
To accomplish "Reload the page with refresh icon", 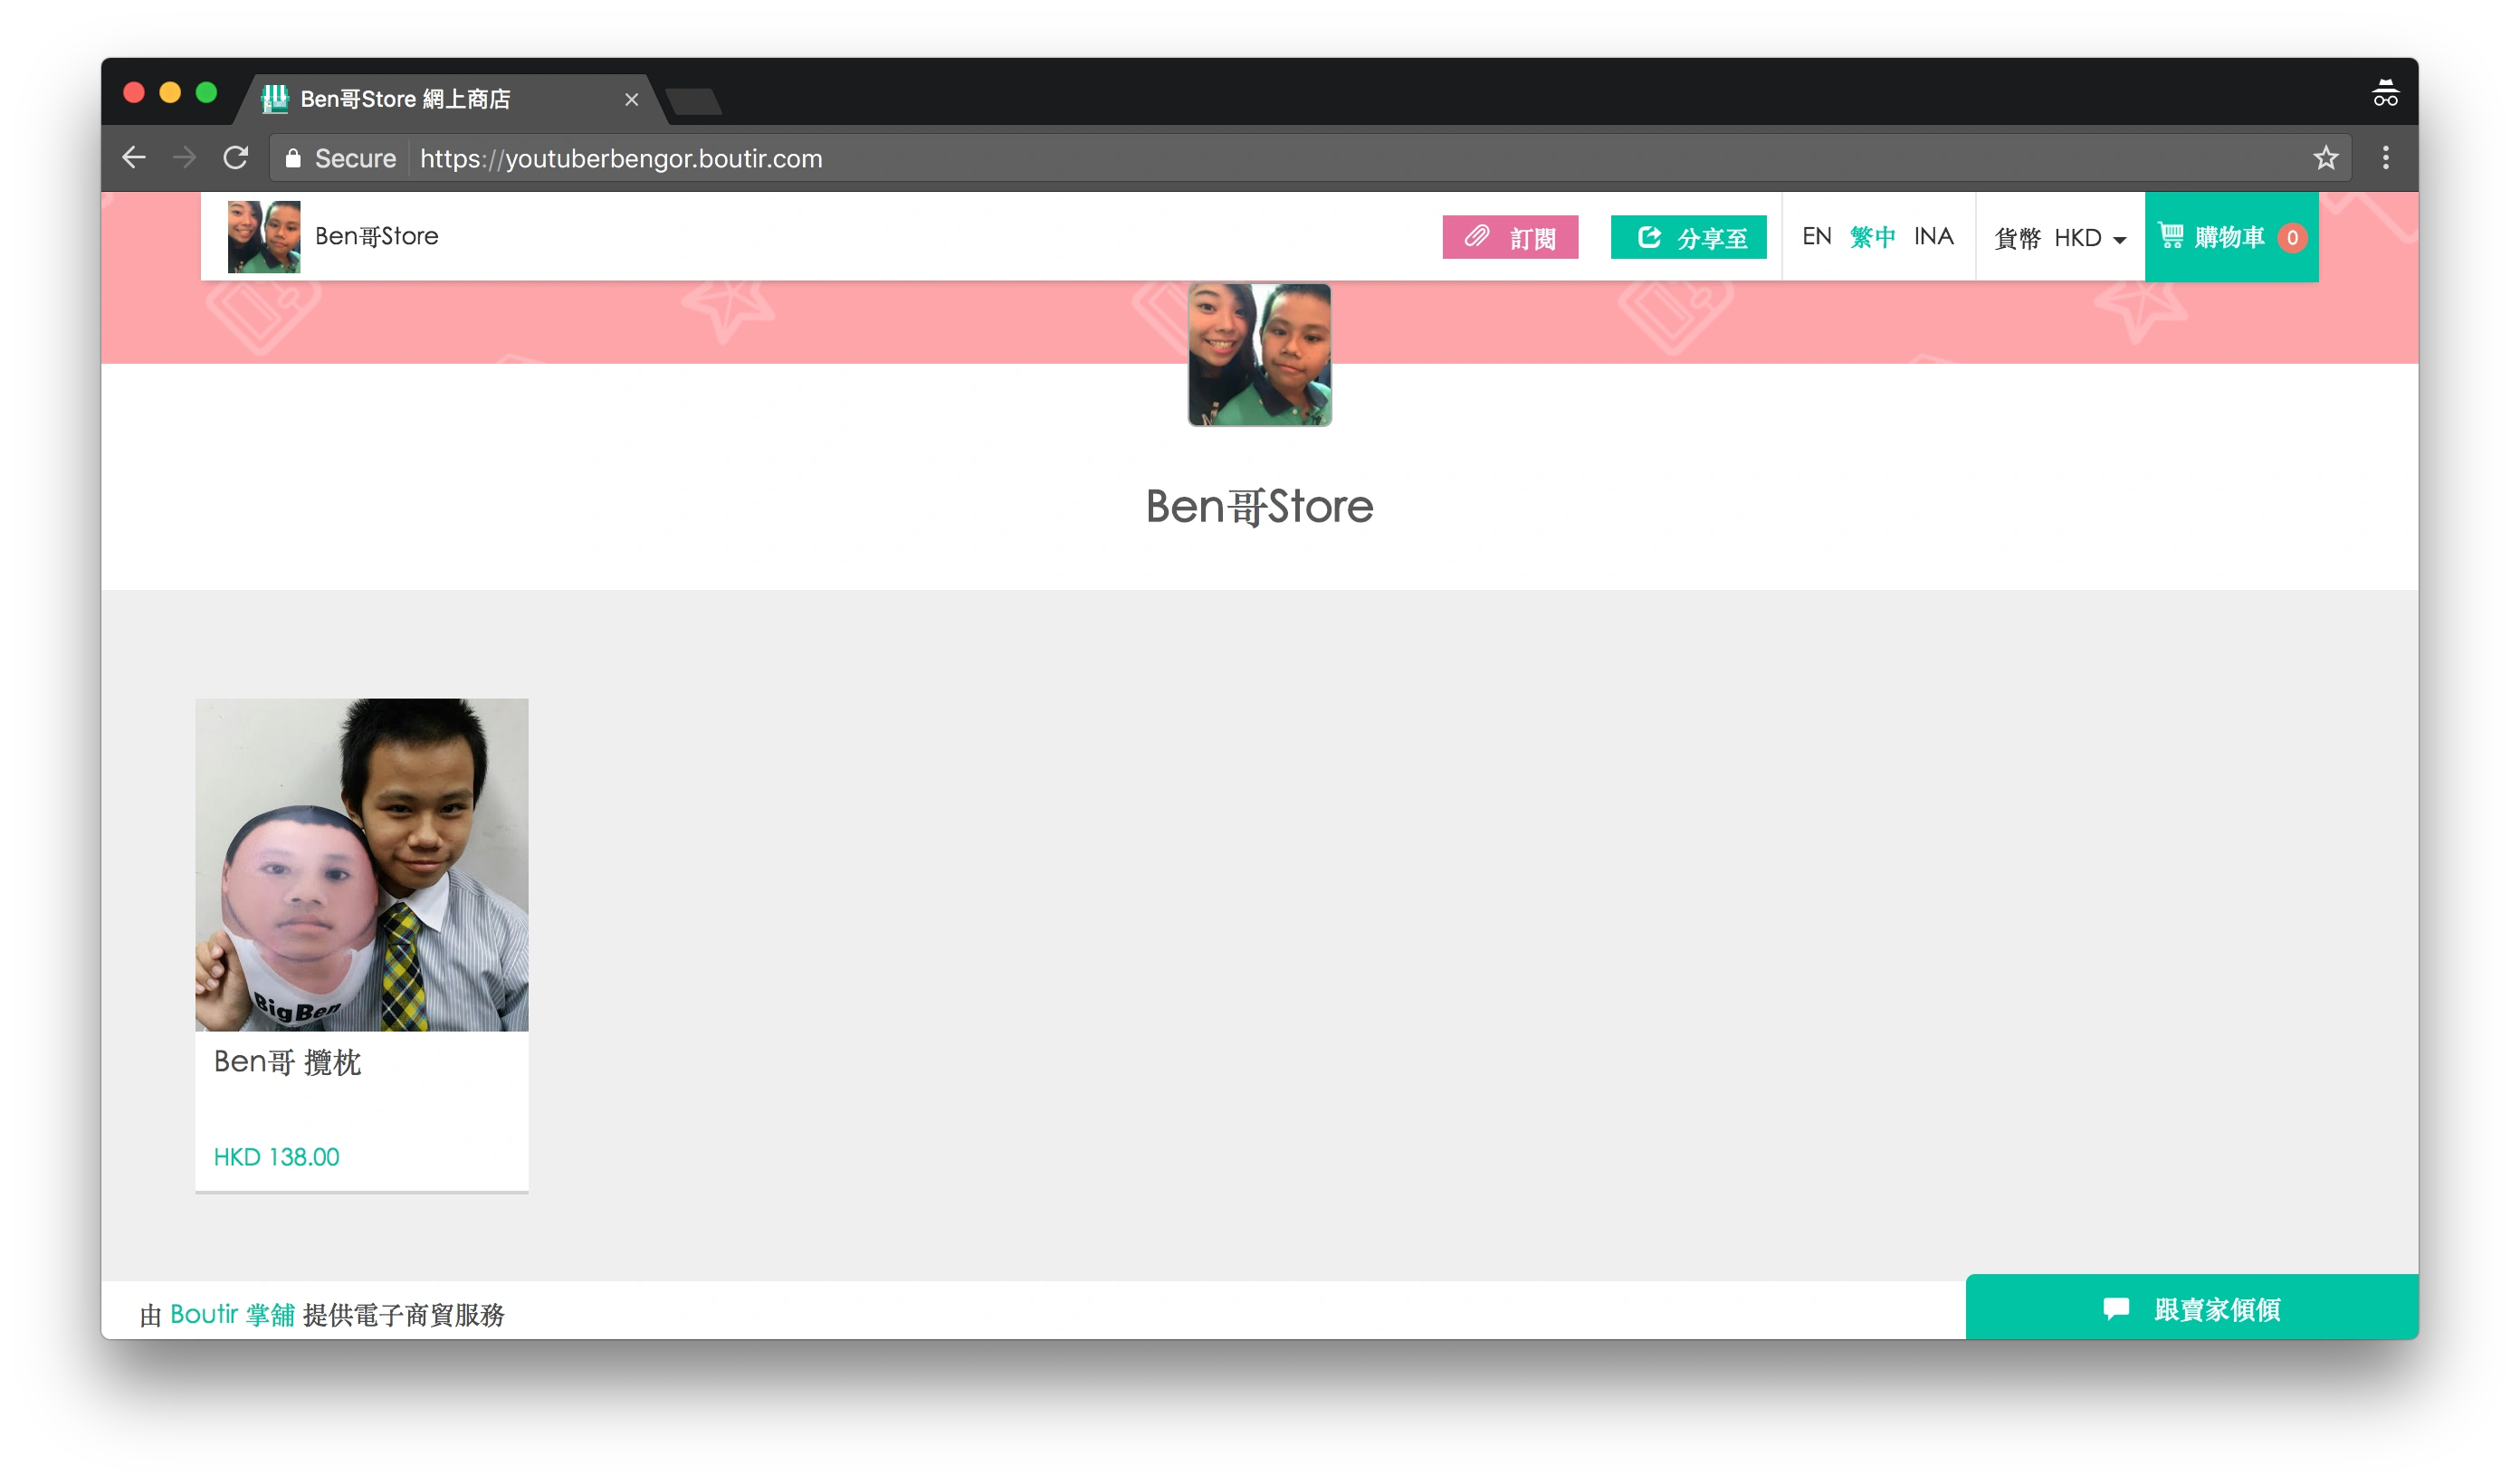I will [236, 158].
